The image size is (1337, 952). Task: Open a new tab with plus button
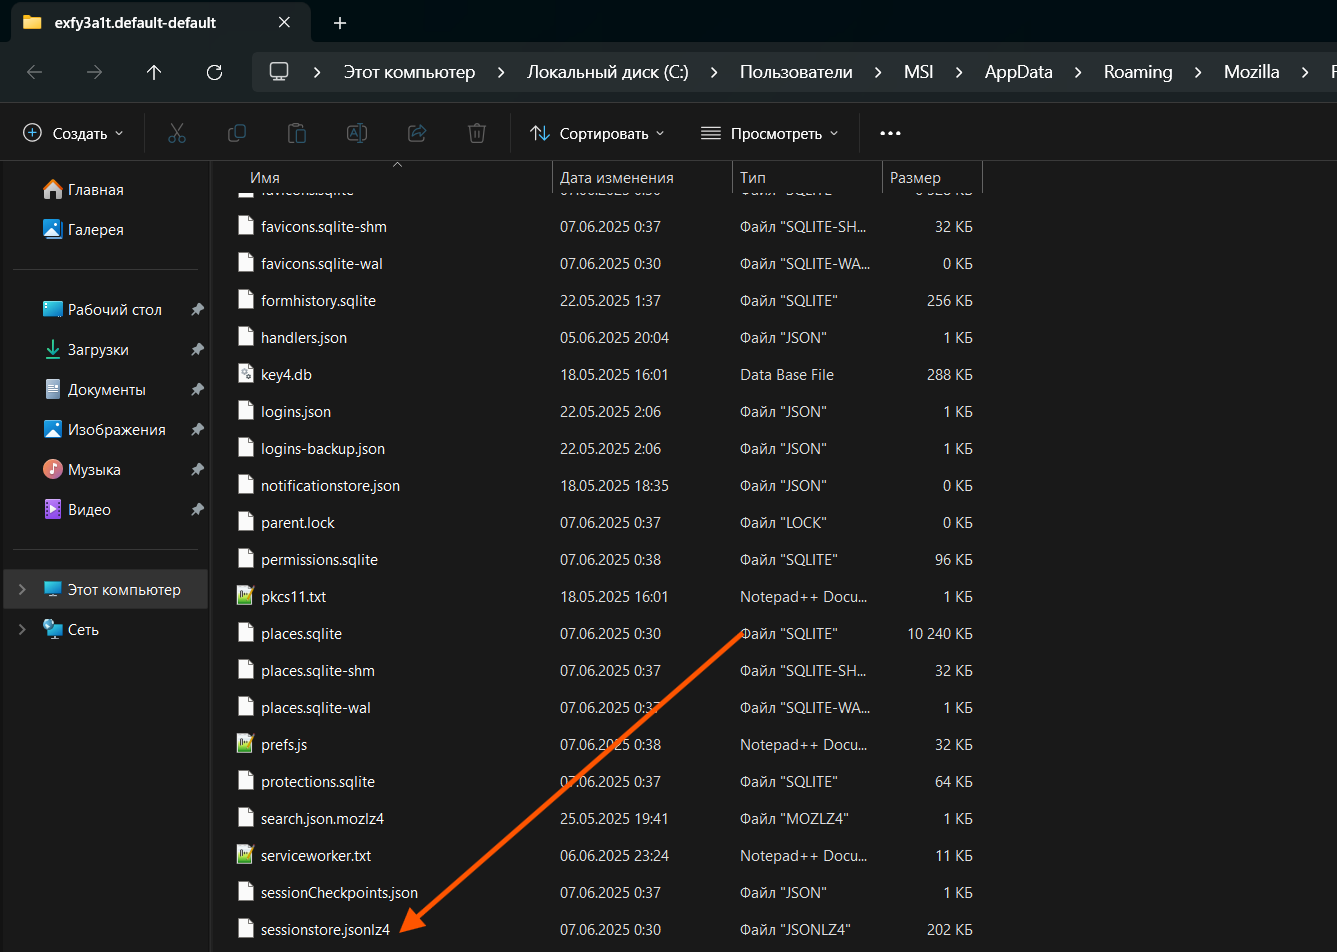(x=340, y=22)
